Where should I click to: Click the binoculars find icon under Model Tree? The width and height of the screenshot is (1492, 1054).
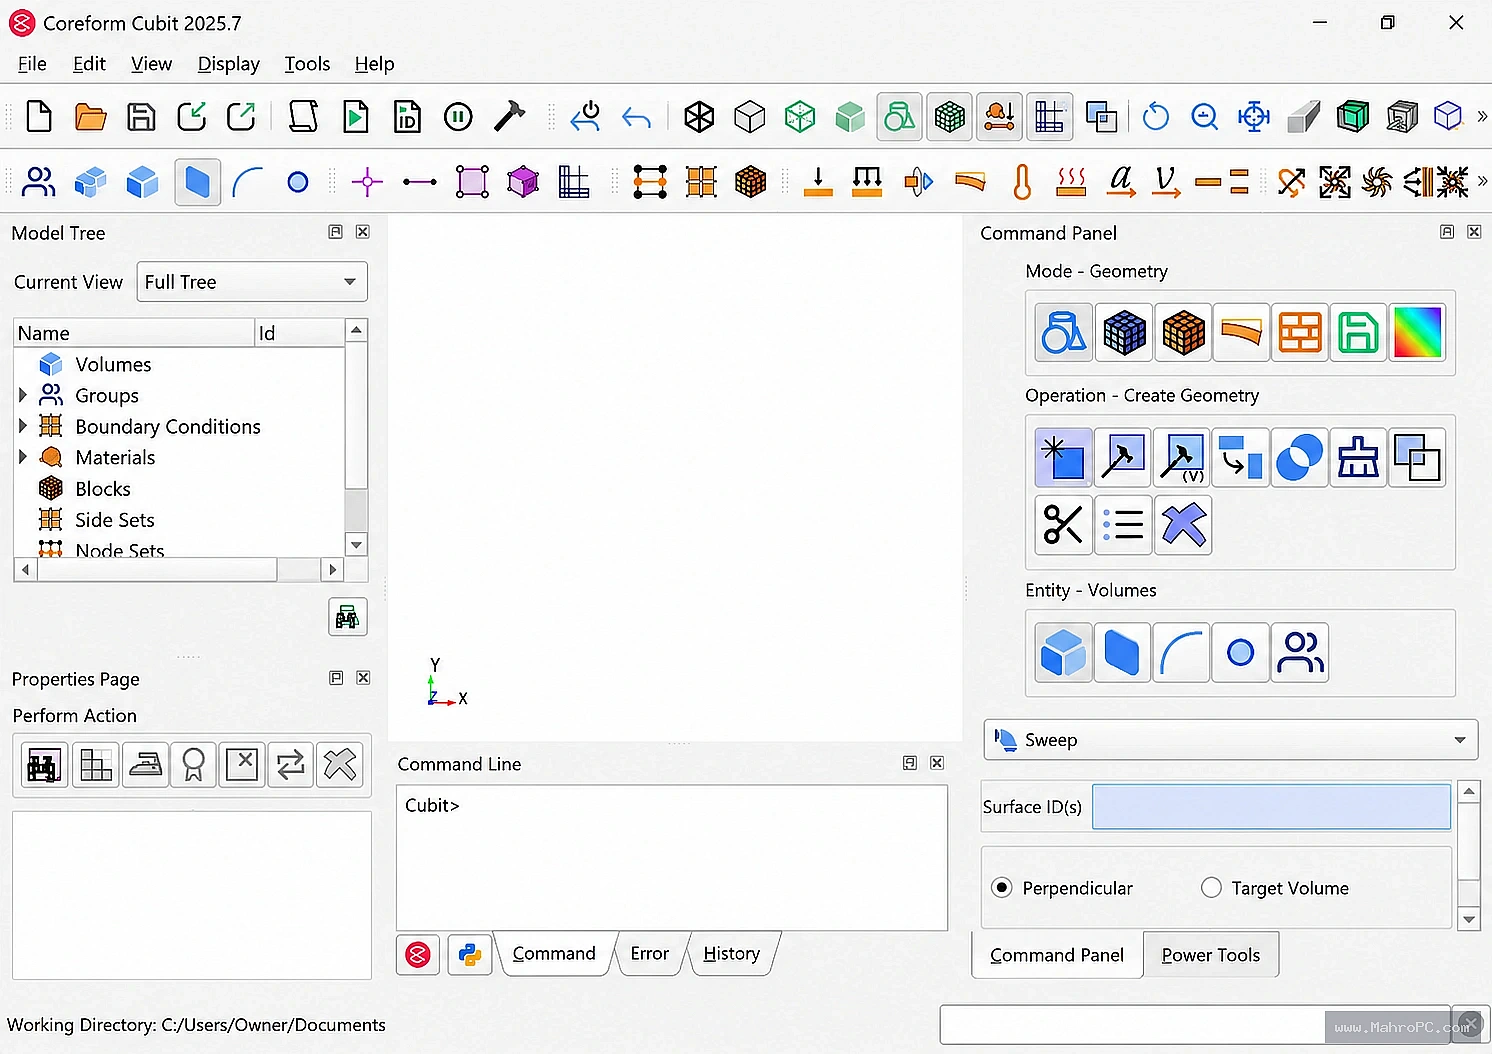tap(347, 617)
